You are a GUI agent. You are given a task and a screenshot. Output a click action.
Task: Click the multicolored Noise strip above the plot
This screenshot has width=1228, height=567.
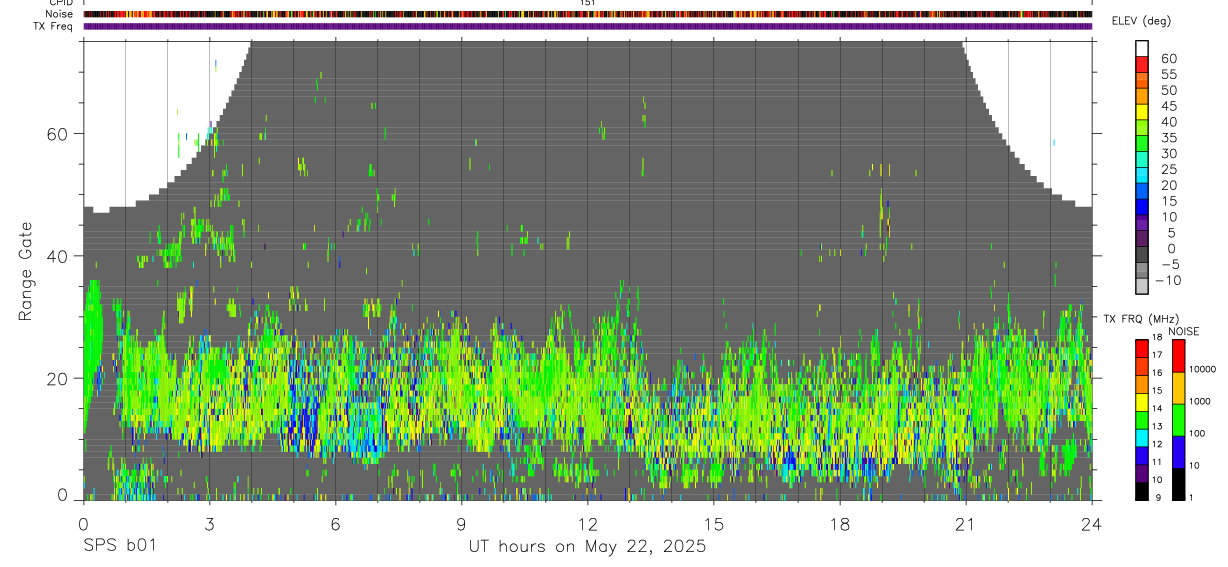coord(587,14)
